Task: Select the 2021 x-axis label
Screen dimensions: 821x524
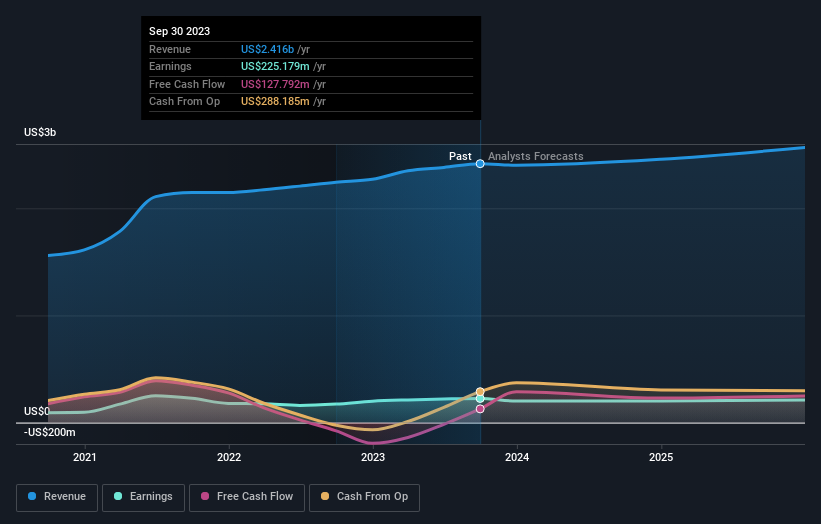Action: coord(85,457)
